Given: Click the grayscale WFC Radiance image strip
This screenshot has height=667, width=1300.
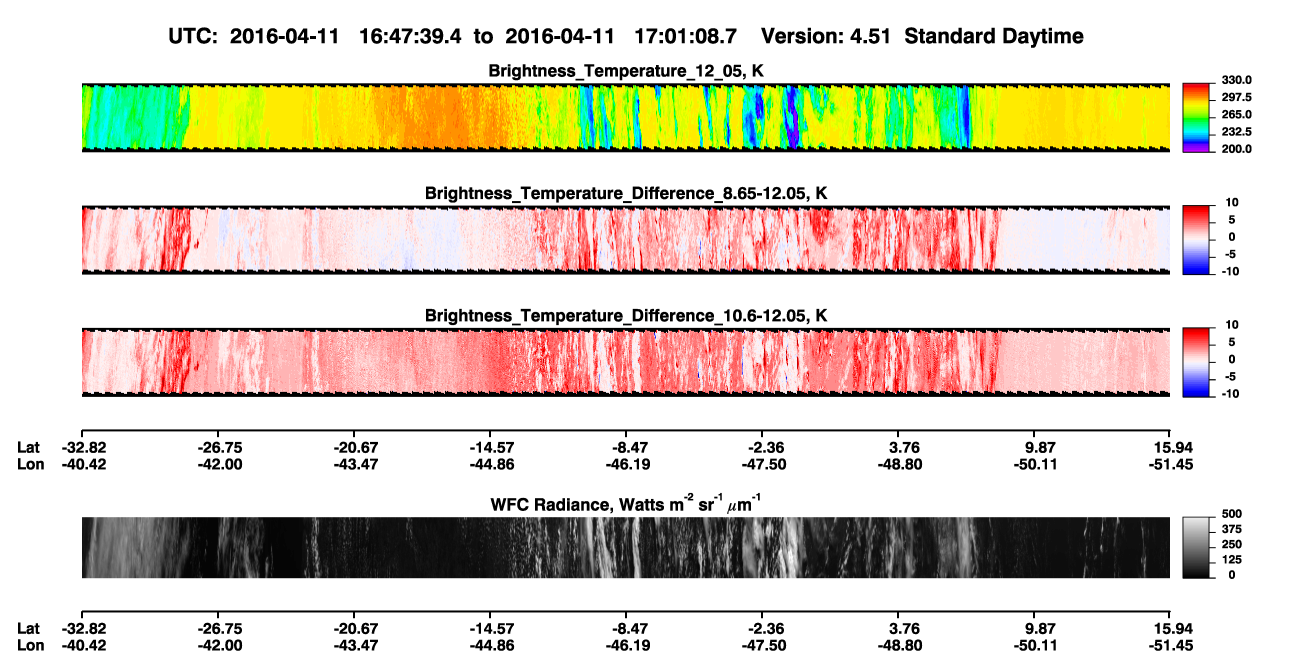Looking at the screenshot, I should (625, 548).
